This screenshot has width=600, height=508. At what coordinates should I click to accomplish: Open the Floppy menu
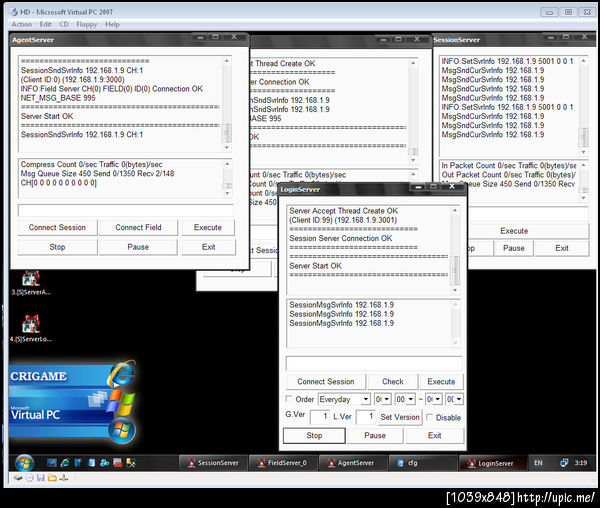click(x=86, y=24)
